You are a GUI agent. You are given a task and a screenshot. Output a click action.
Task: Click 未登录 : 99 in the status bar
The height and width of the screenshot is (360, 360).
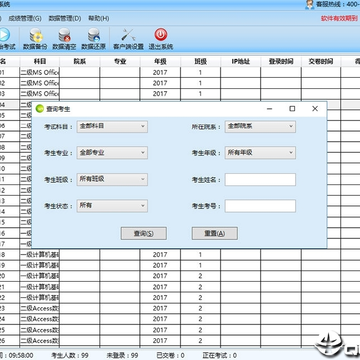click(x=122, y=355)
